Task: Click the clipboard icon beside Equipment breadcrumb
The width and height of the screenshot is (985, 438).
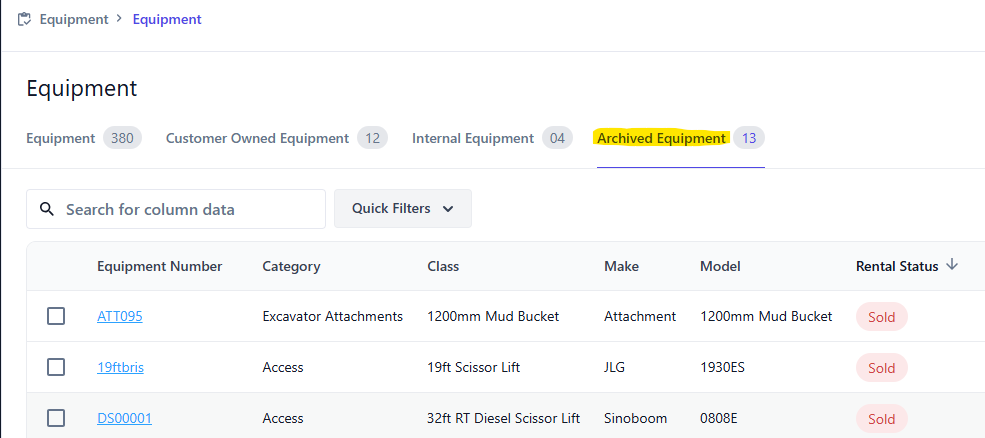Action: coord(24,19)
